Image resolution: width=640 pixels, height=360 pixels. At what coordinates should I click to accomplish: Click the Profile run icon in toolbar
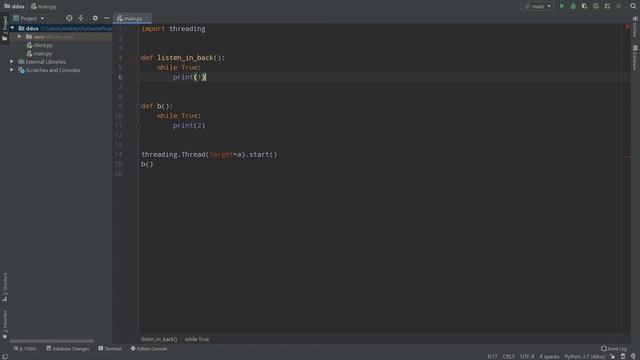596,6
